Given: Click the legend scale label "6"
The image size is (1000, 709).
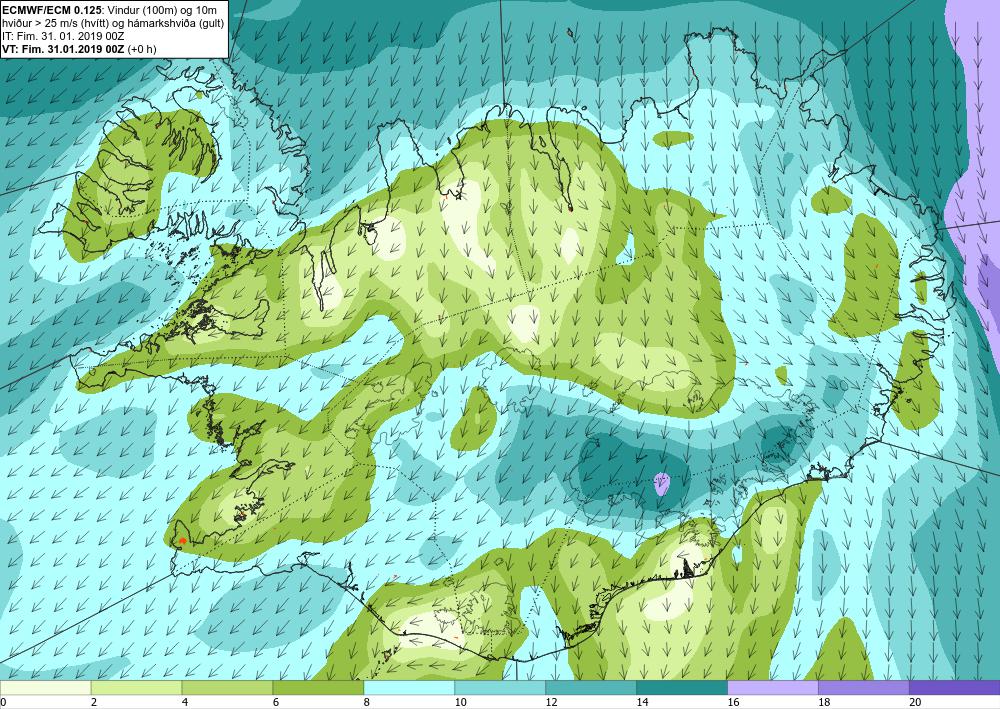Looking at the screenshot, I should point(276,702).
